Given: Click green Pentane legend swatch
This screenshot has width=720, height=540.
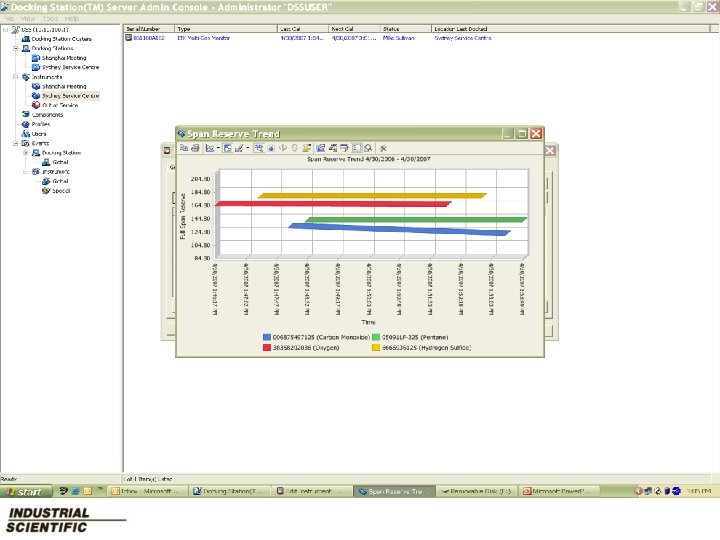Looking at the screenshot, I should [376, 337].
